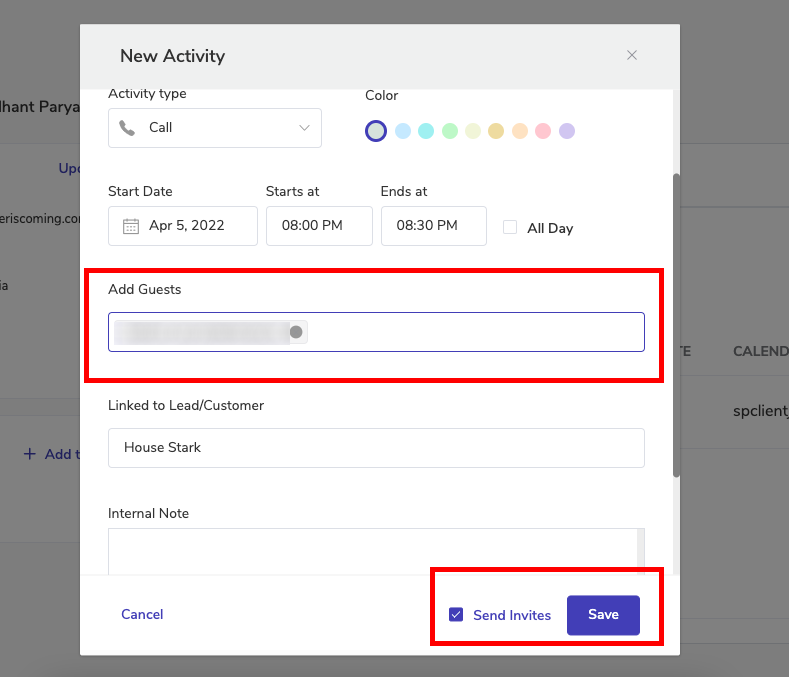Select the selected gray color swatch
This screenshot has width=789, height=677.
(375, 131)
